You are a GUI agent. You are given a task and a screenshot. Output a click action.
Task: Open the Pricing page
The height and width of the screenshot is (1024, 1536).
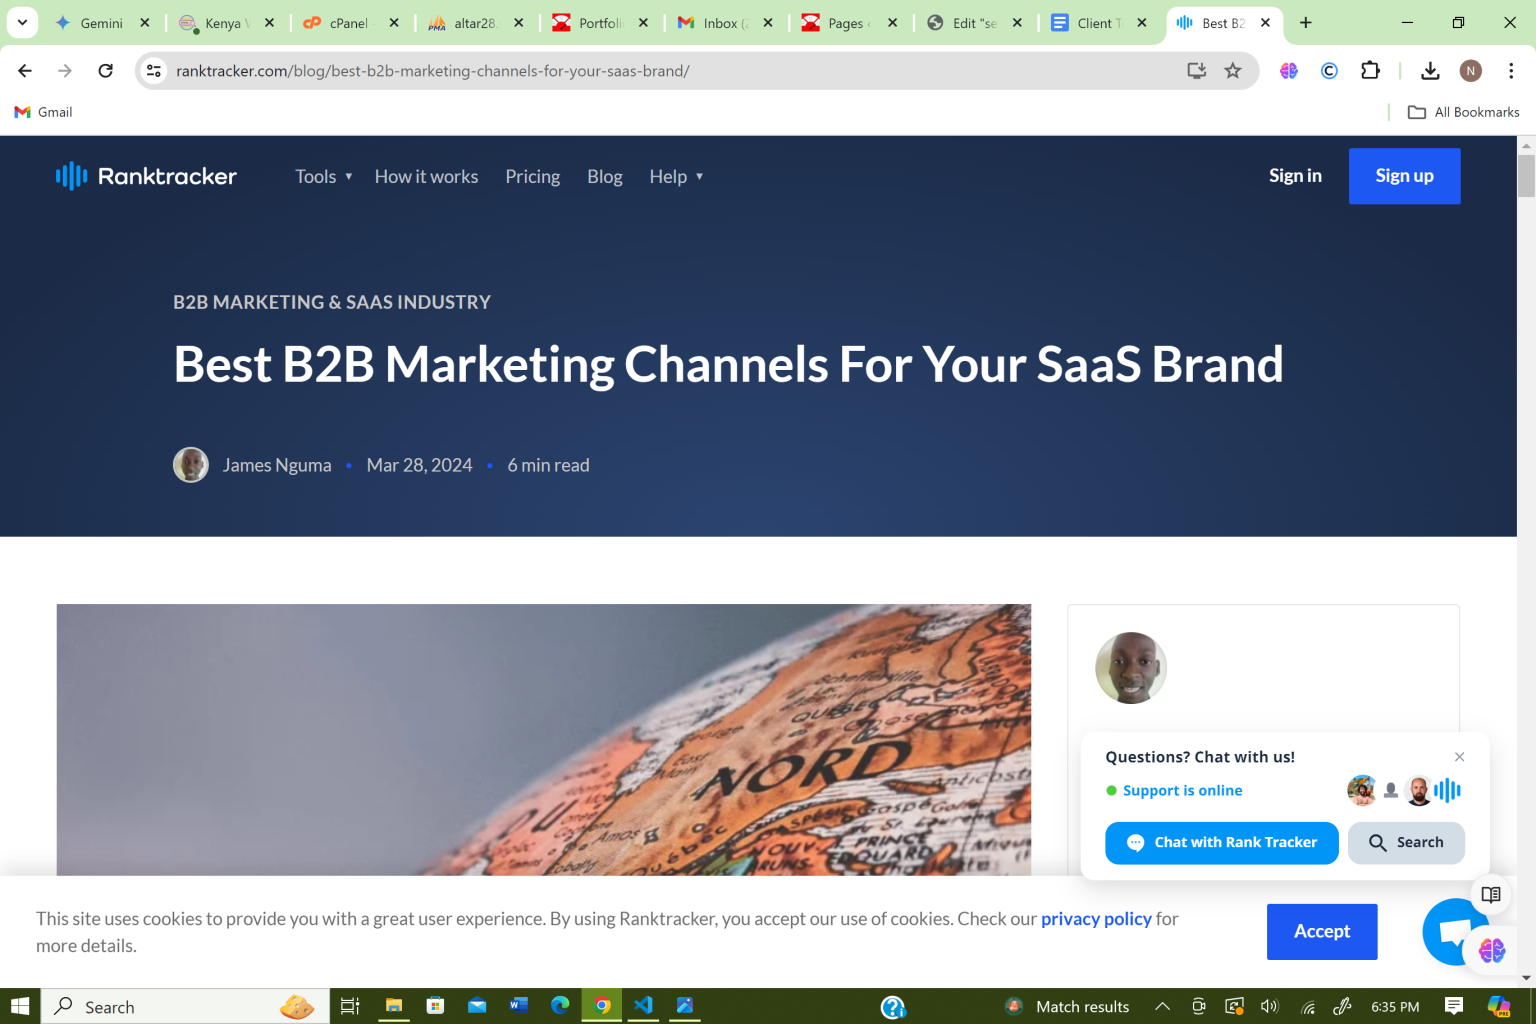pos(532,176)
